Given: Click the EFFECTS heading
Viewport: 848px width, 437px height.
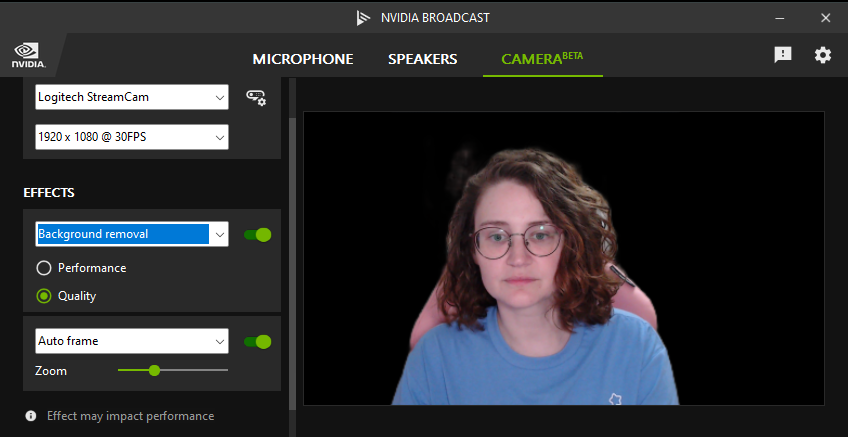Looking at the screenshot, I should pos(49,193).
